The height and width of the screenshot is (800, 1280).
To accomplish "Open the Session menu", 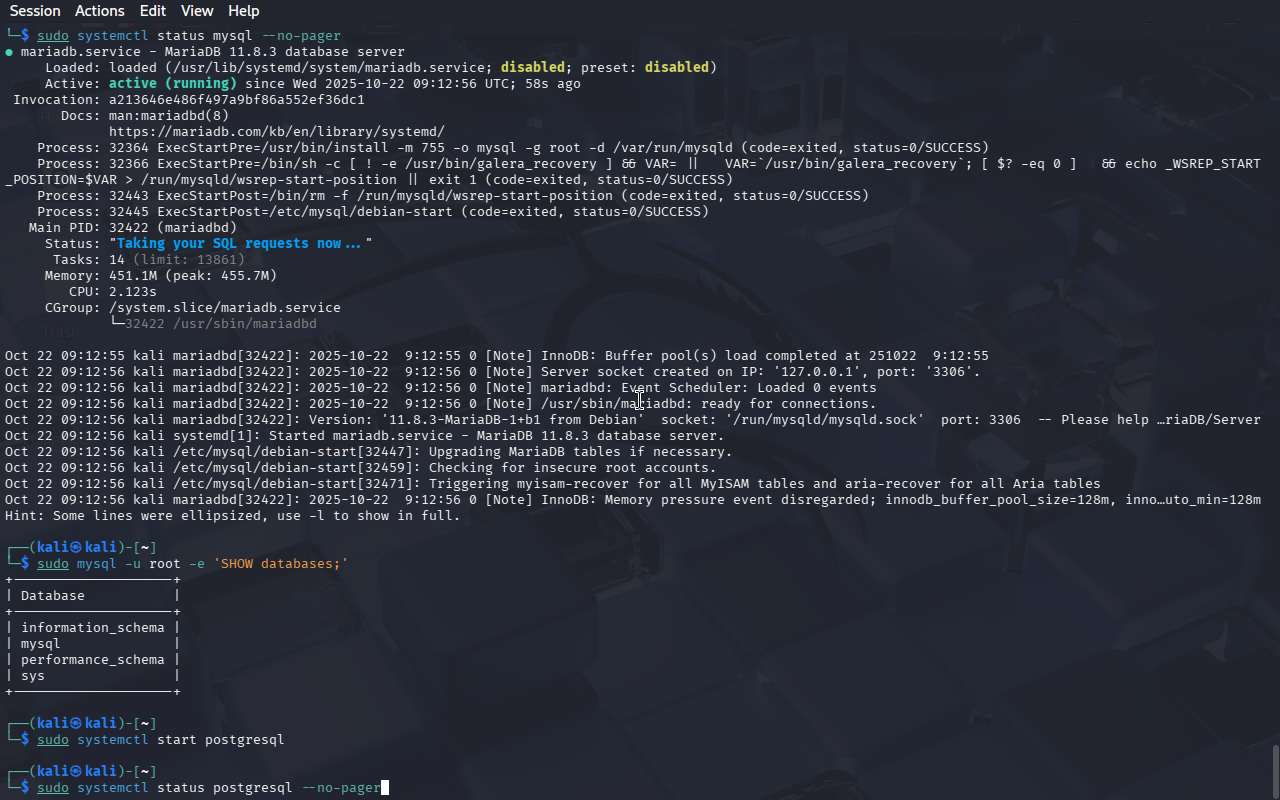I will point(35,11).
